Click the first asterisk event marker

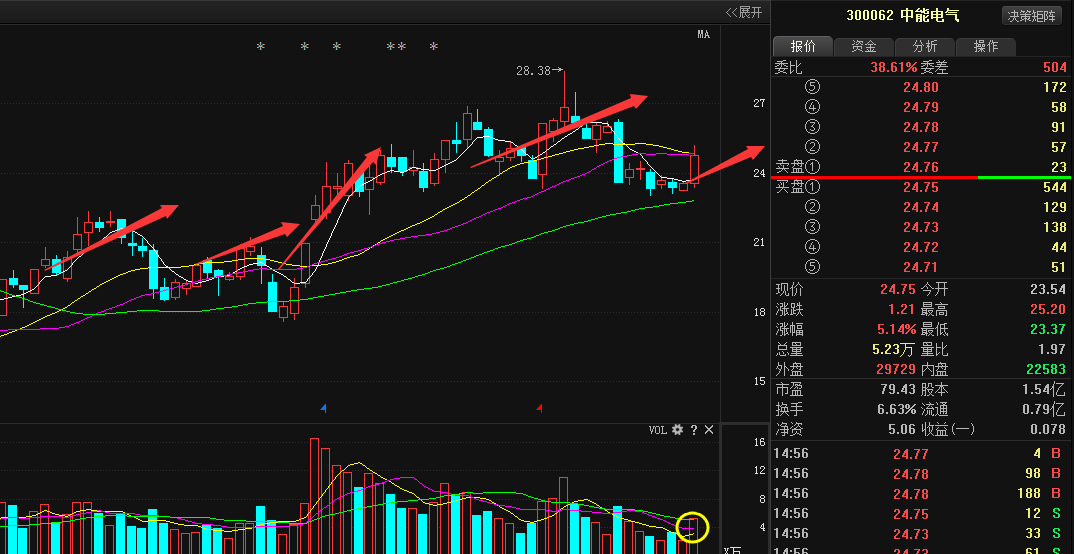[x=261, y=47]
